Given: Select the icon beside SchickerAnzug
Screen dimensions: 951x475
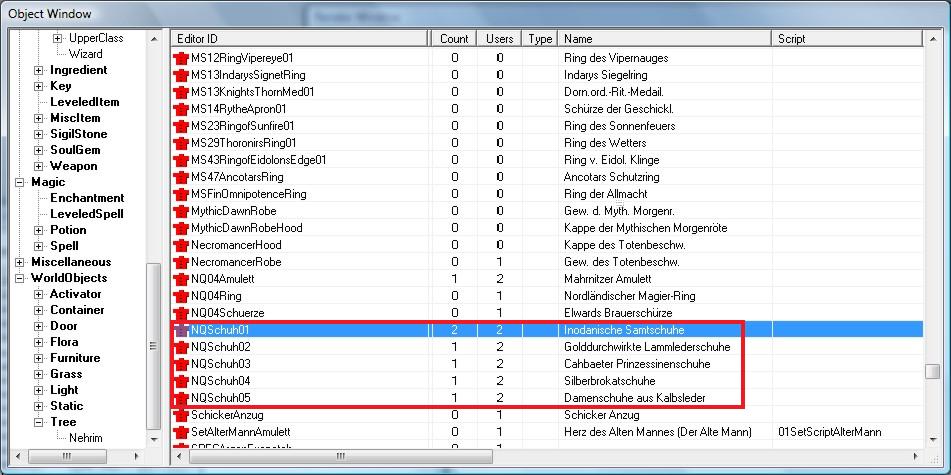Looking at the screenshot, I should (x=182, y=415).
